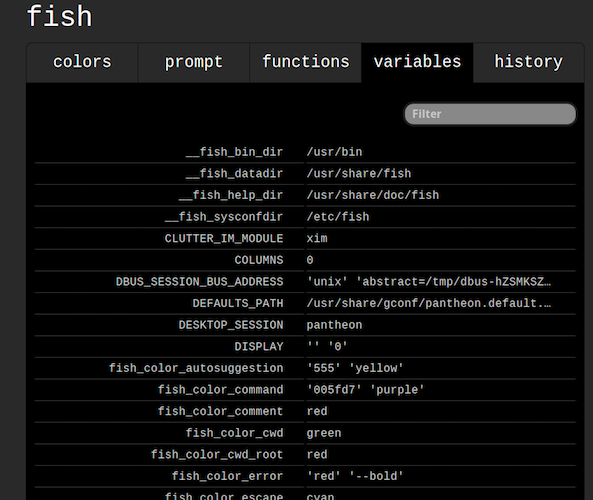593x500 pixels.
Task: Open the history tab
Action: [x=528, y=62]
